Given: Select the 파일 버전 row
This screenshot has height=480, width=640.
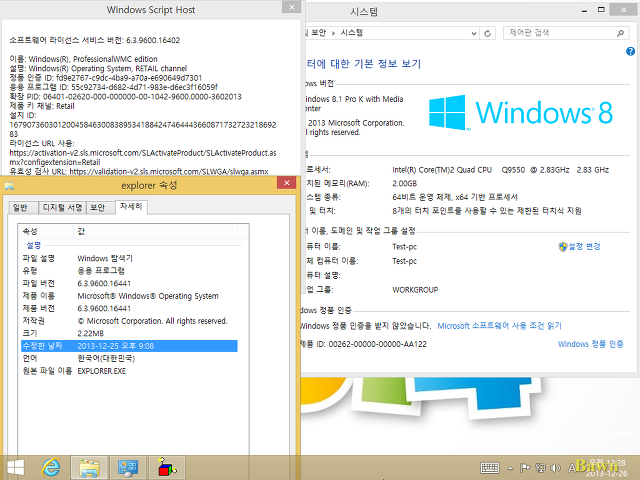Looking at the screenshot, I should click(x=129, y=283).
